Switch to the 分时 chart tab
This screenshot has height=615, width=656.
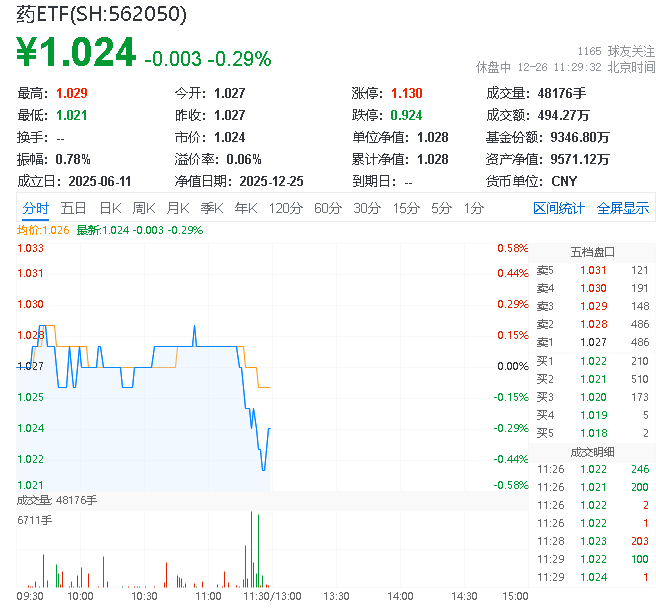tap(35, 208)
